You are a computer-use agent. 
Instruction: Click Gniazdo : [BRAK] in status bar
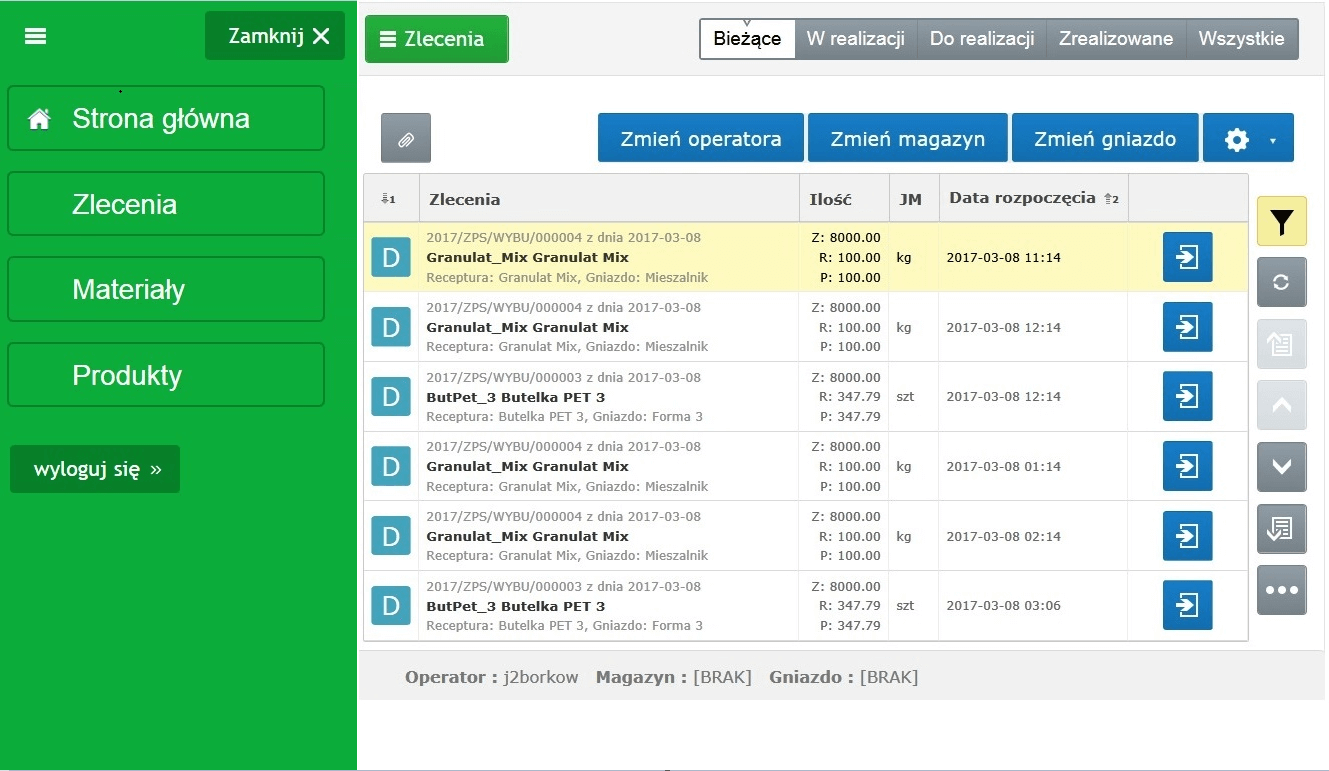(x=843, y=677)
